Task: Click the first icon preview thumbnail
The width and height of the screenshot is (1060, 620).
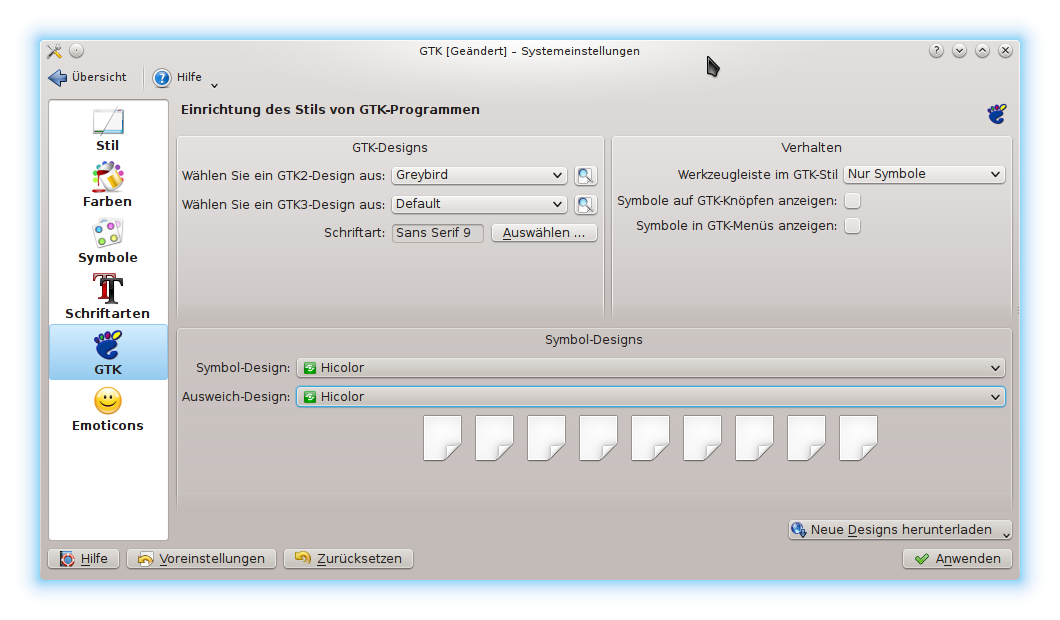Action: (x=442, y=438)
